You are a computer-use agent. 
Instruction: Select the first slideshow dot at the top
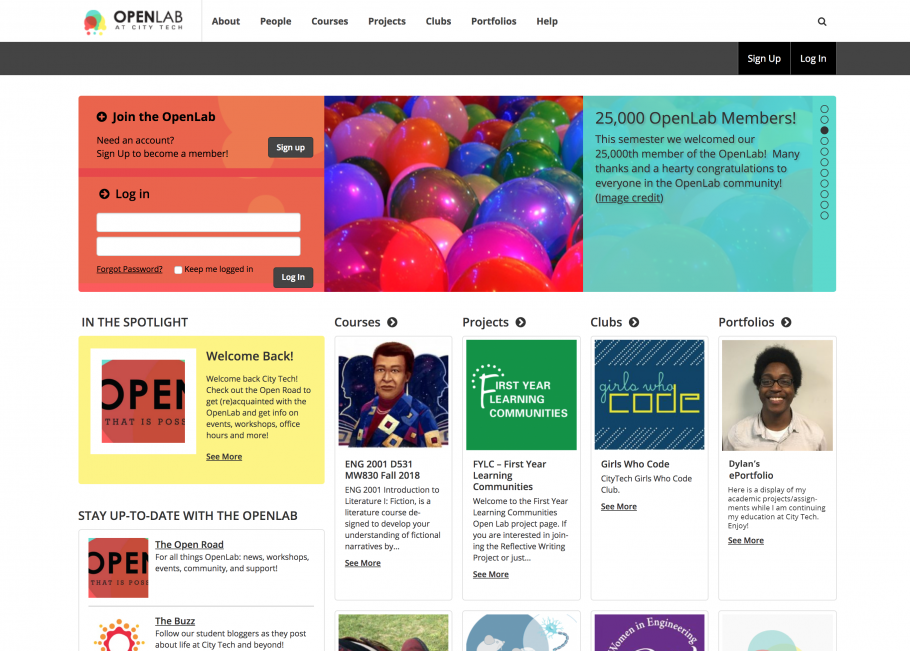(824, 109)
